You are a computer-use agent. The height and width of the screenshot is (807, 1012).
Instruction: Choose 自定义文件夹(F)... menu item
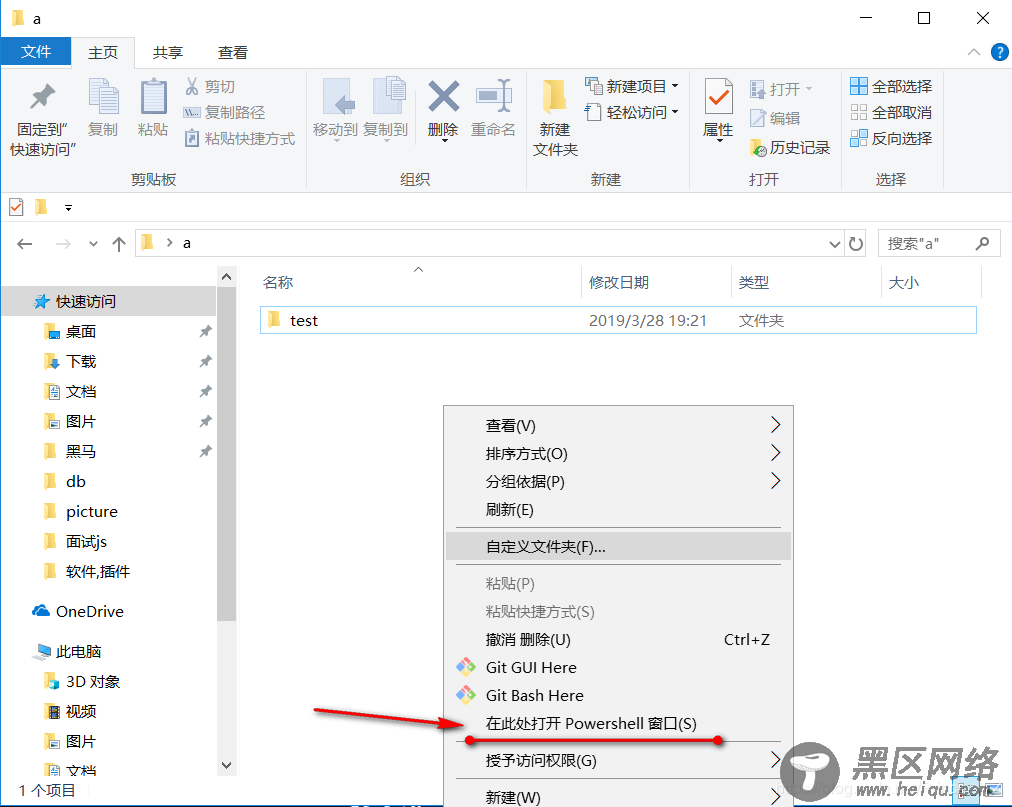[x=618, y=547]
